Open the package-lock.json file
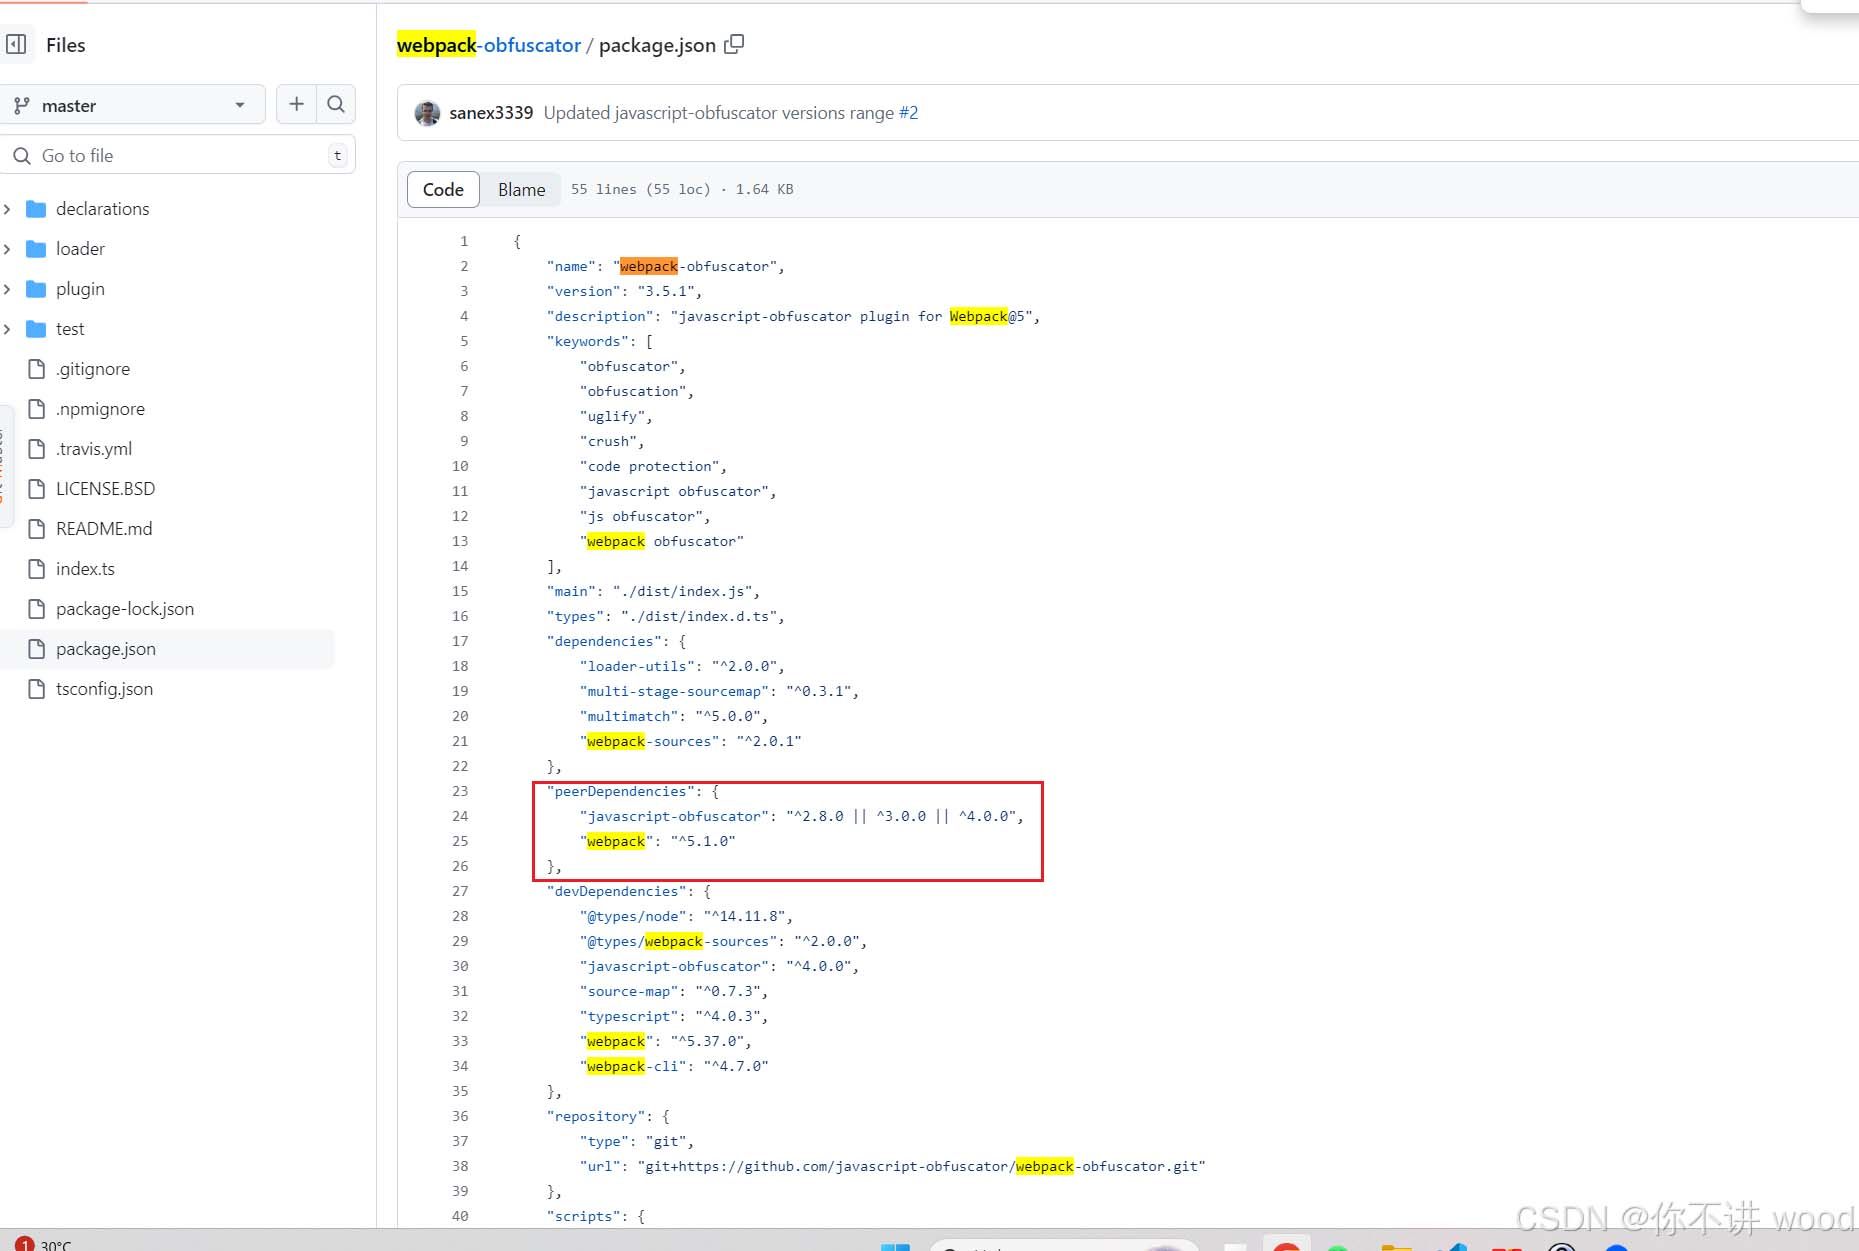Viewport: 1859px width, 1251px height. click(125, 609)
